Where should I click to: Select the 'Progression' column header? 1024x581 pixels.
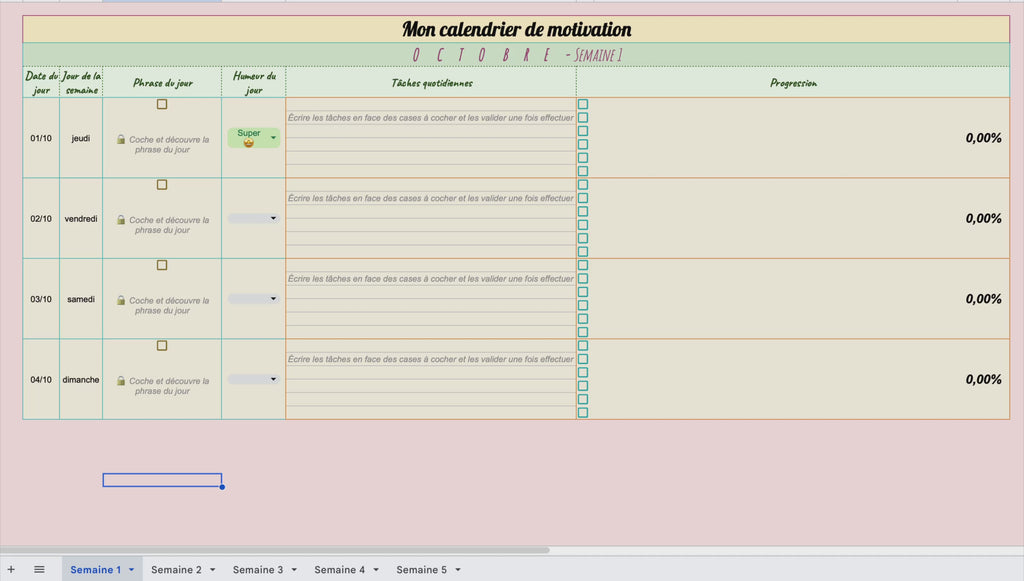793,83
